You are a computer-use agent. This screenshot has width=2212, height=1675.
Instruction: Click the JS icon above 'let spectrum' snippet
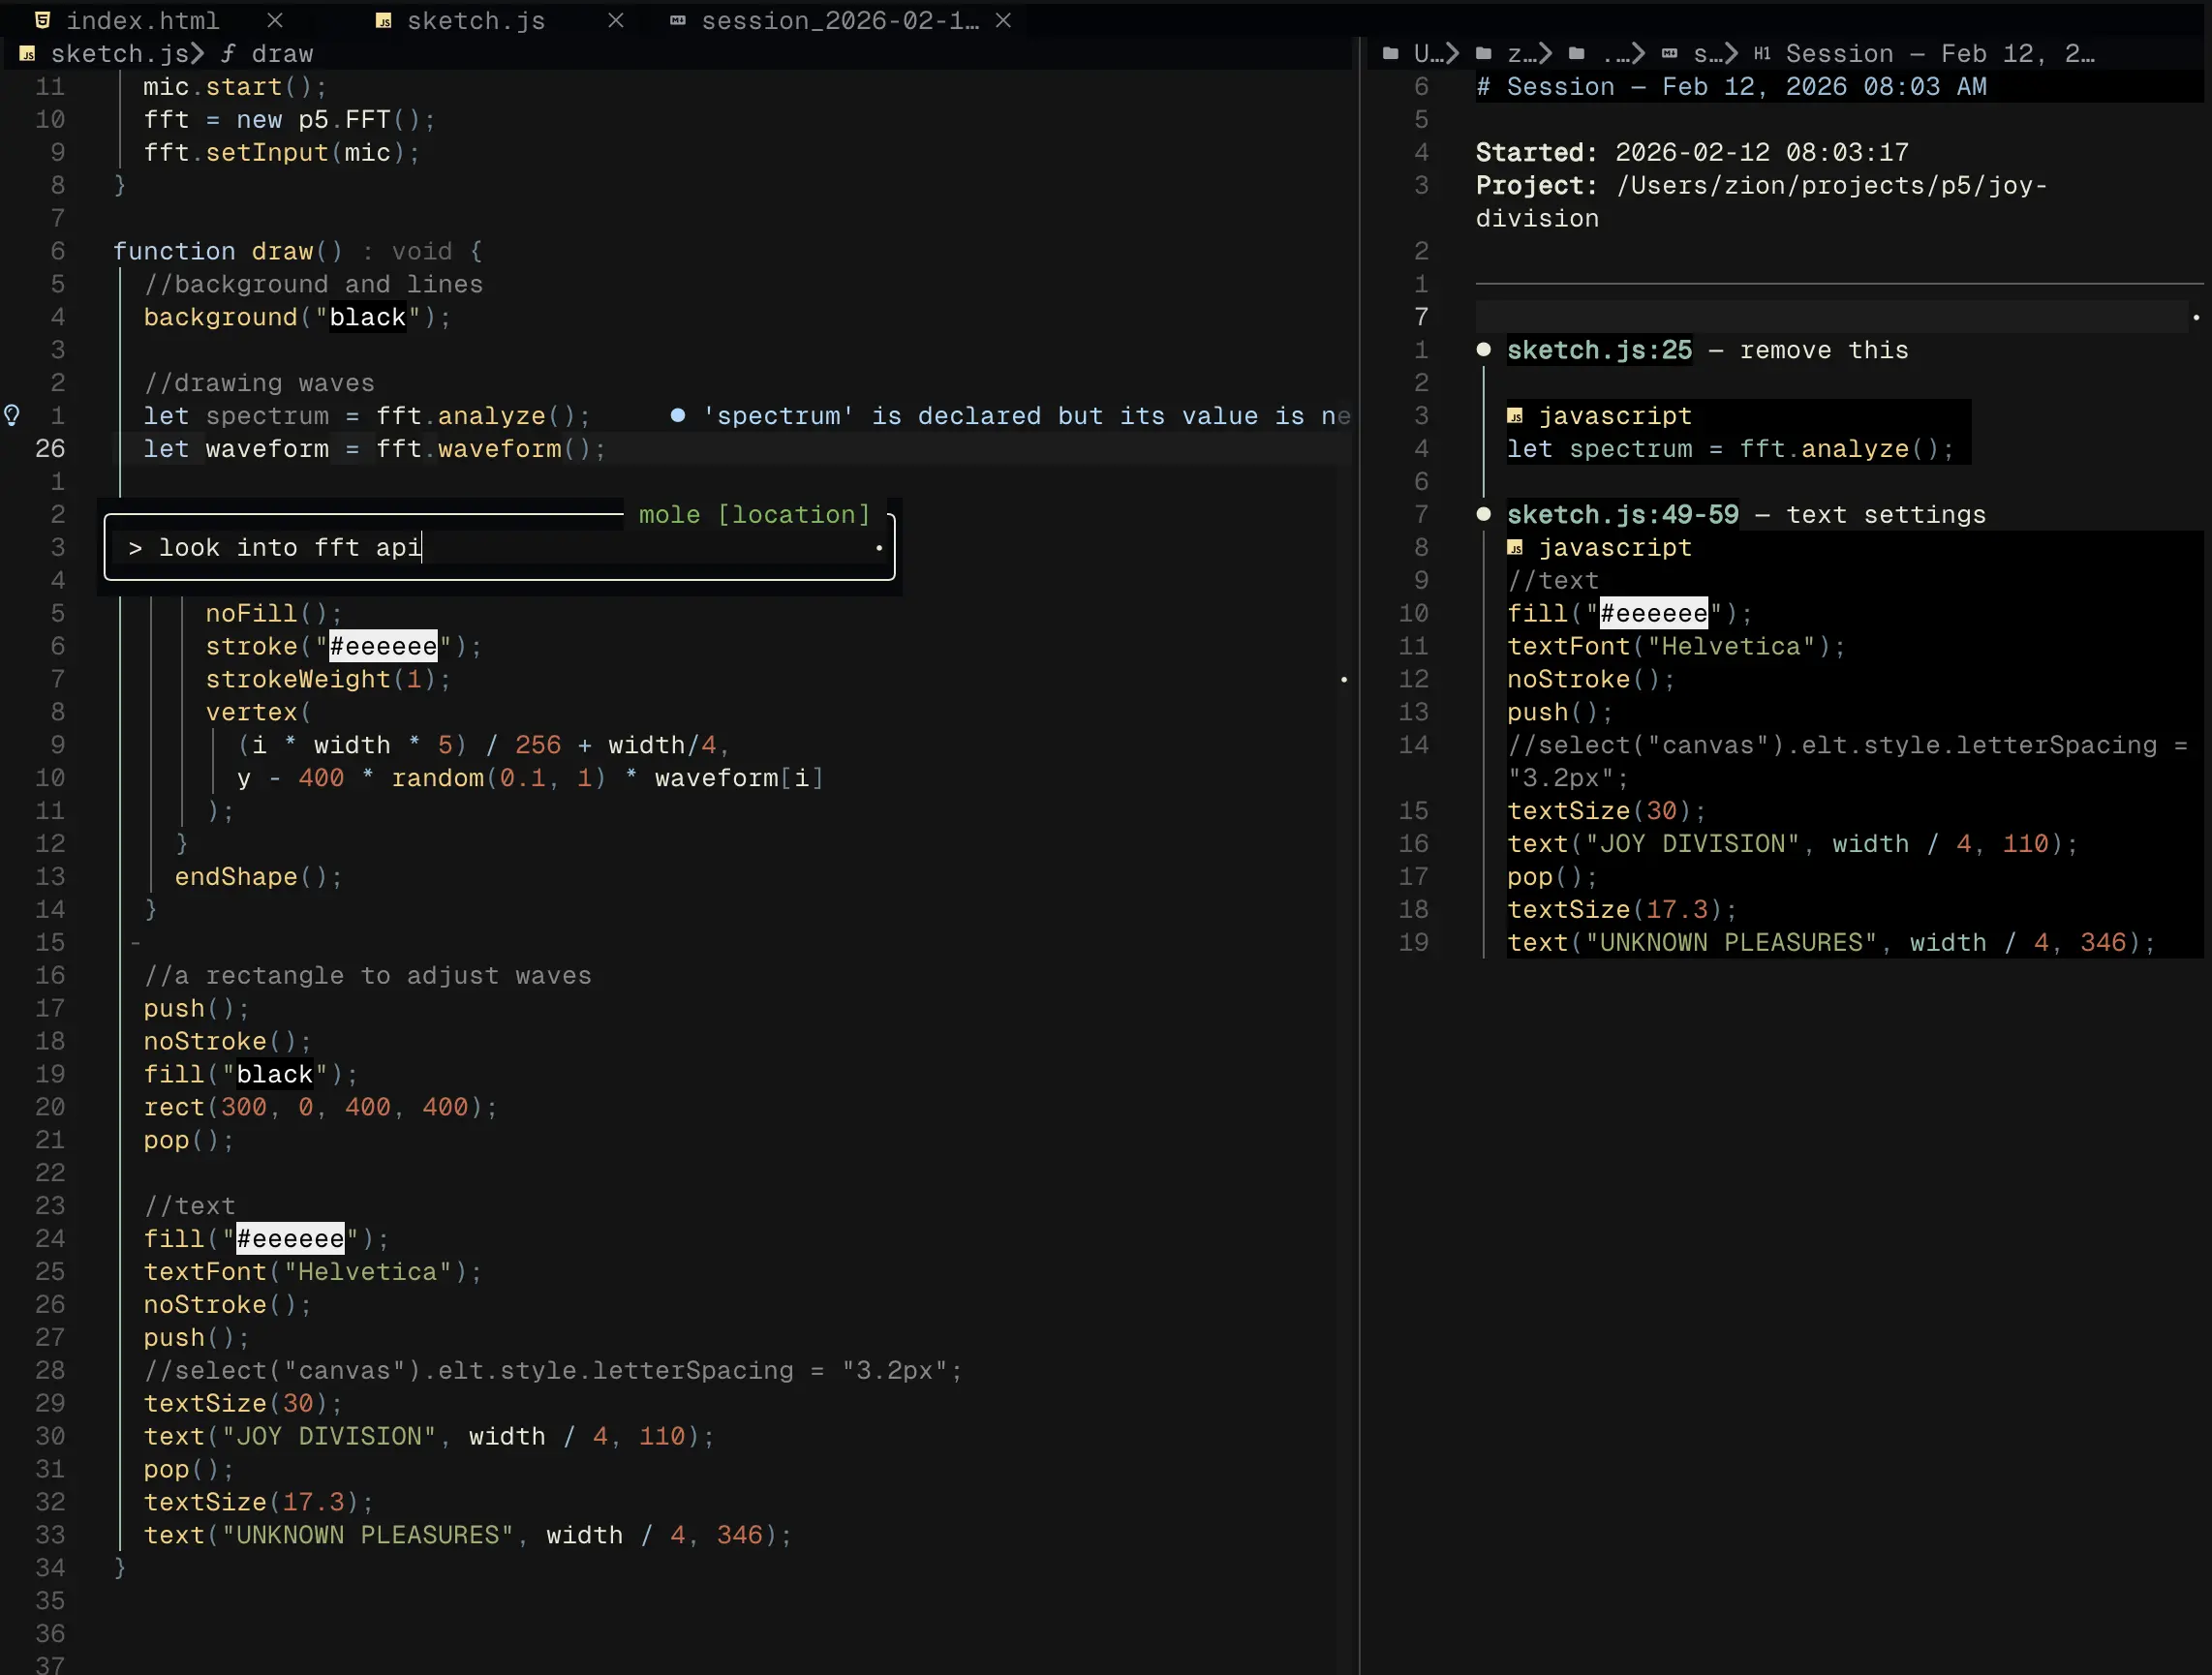pos(1515,416)
